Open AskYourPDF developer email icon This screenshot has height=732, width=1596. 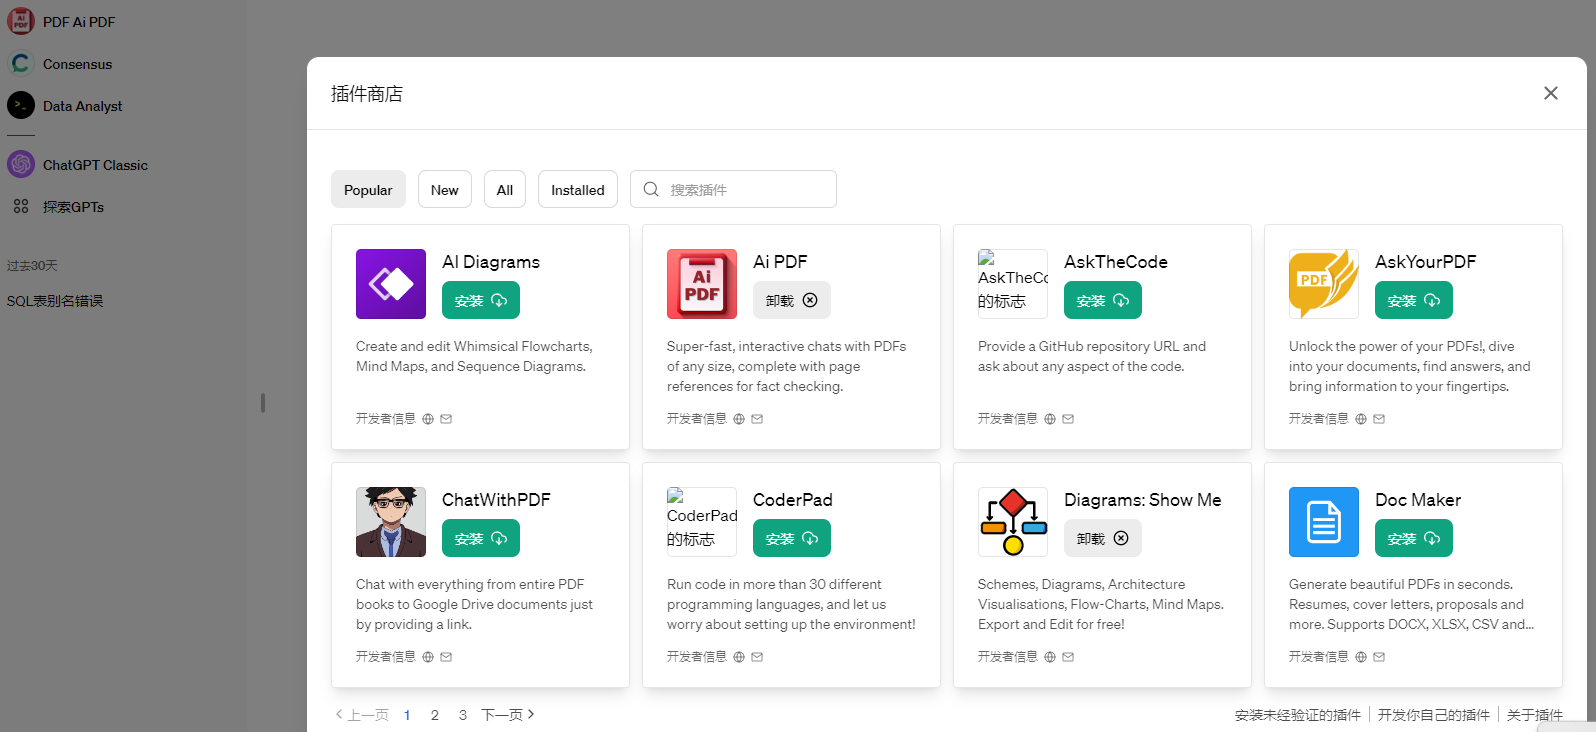(x=1379, y=419)
